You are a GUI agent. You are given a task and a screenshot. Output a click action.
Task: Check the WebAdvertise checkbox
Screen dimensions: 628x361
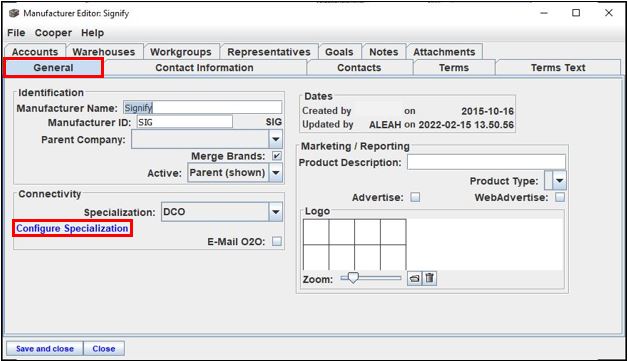point(560,197)
